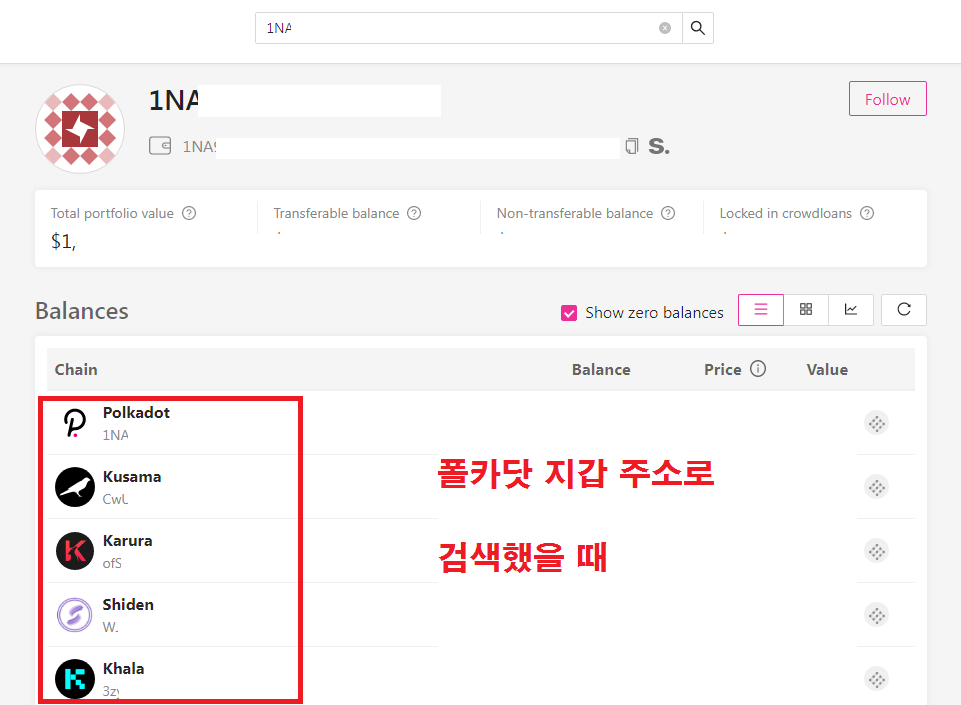Click the Kusama bird logo
Viewport: 961px width, 705px height.
75,487
